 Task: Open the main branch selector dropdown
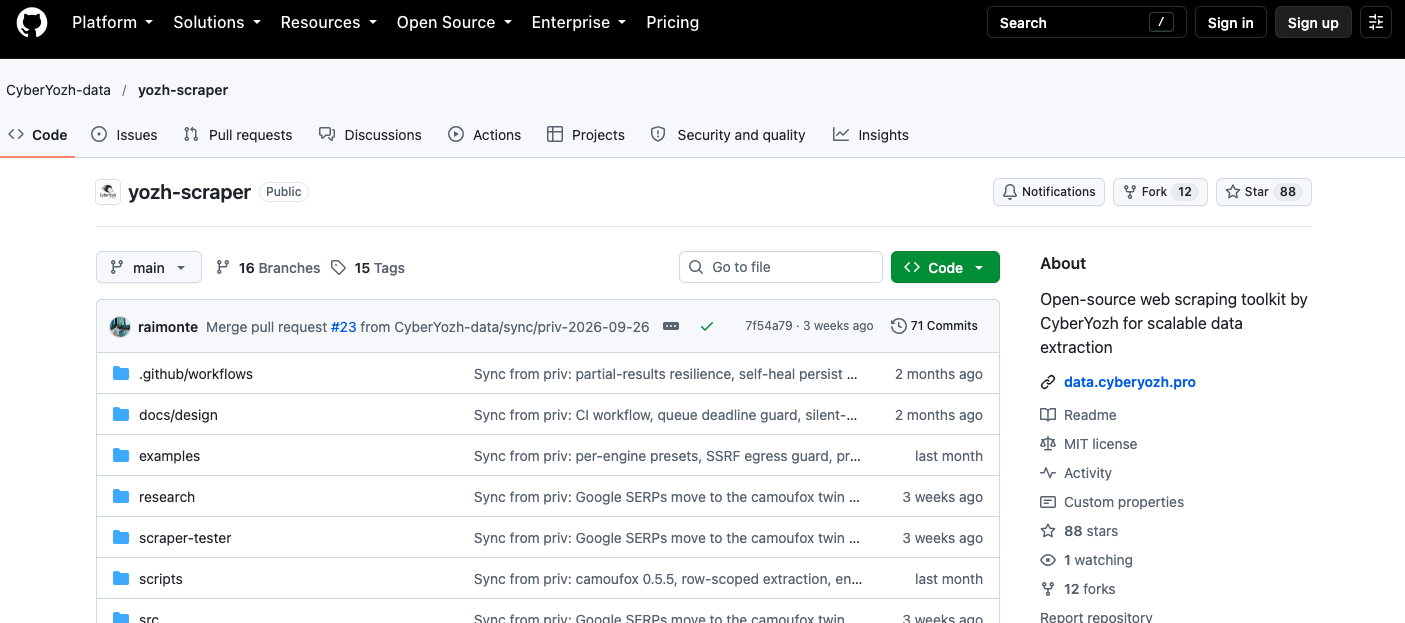point(149,268)
